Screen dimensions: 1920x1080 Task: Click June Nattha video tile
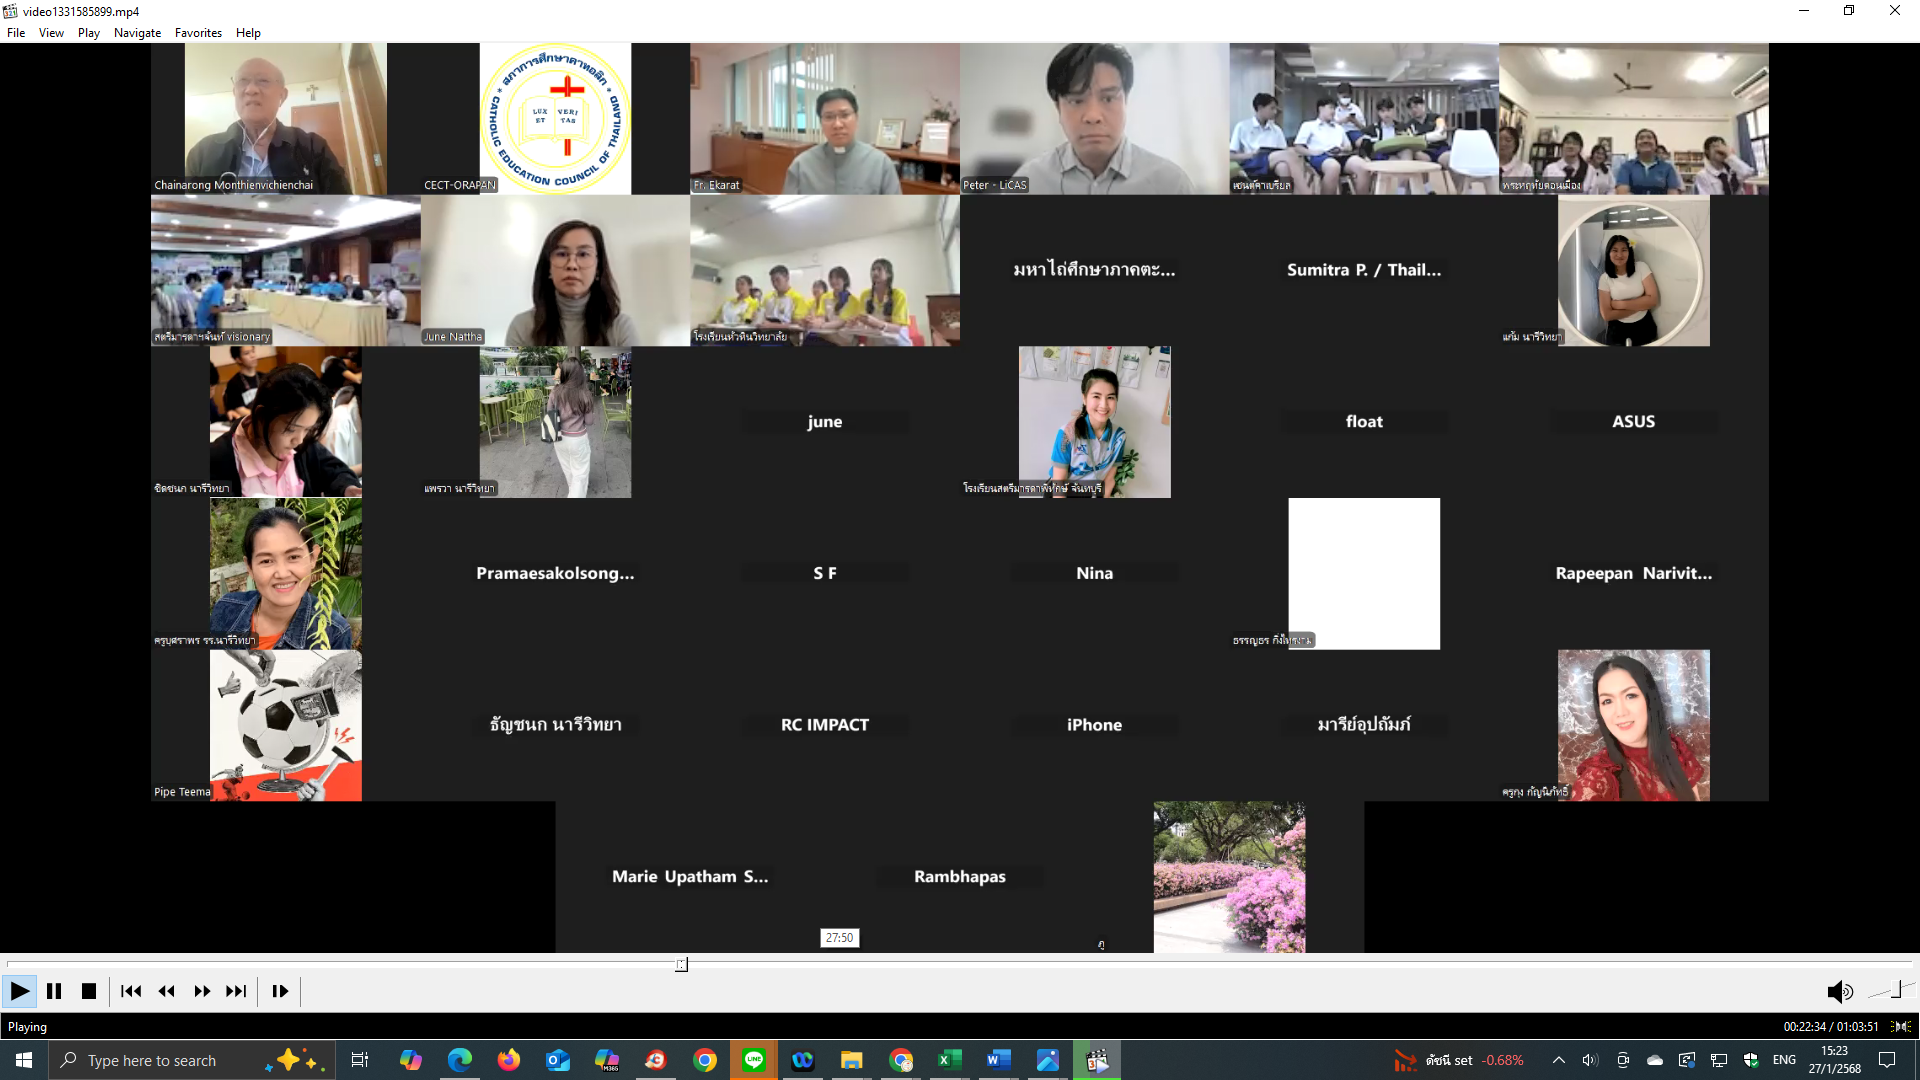pos(555,270)
